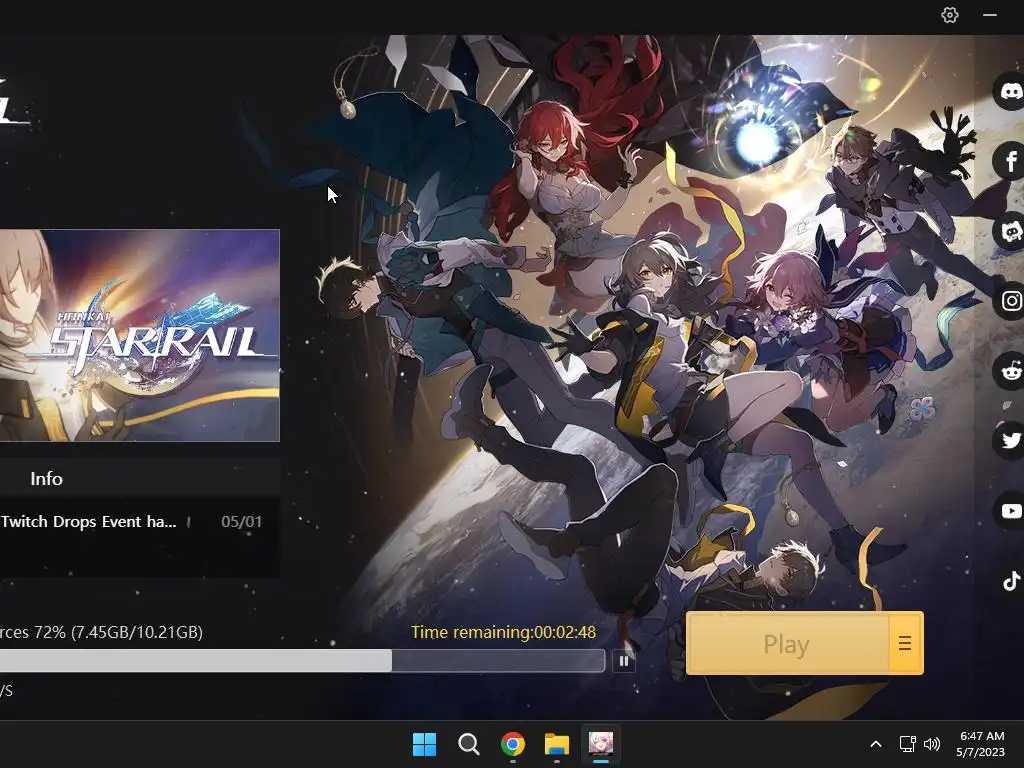Open File Explorer from taskbar
This screenshot has height=768, width=1024.
[x=557, y=744]
